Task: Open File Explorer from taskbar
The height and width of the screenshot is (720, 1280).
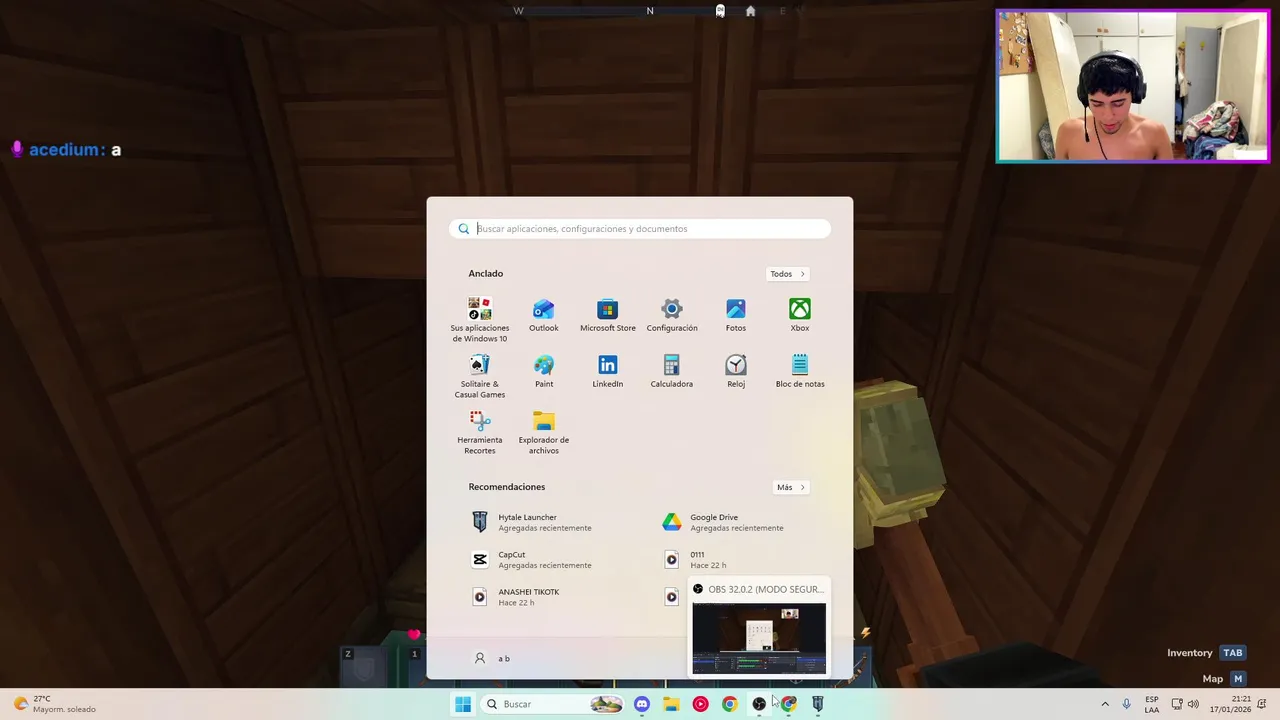Action: (x=671, y=704)
